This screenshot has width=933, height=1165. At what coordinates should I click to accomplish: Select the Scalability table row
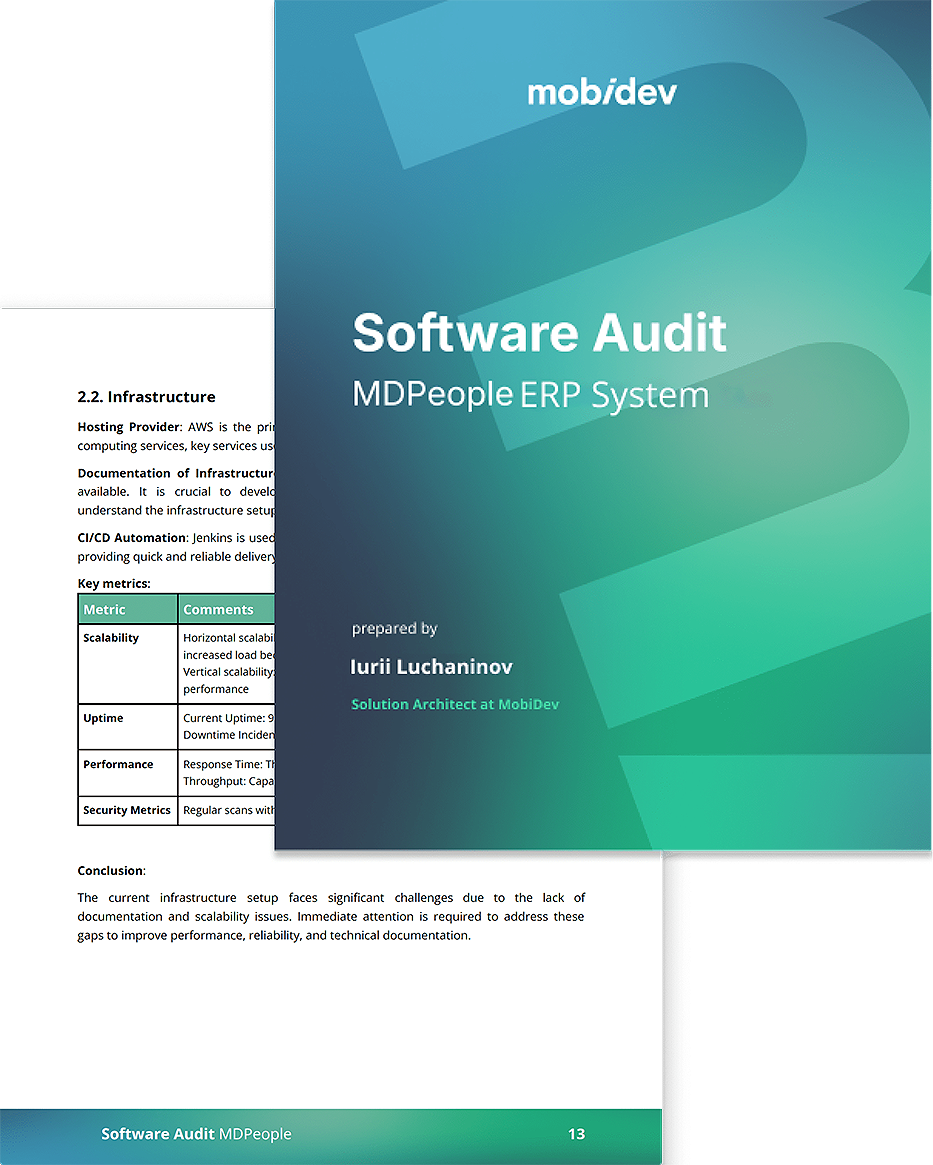[x=111, y=638]
